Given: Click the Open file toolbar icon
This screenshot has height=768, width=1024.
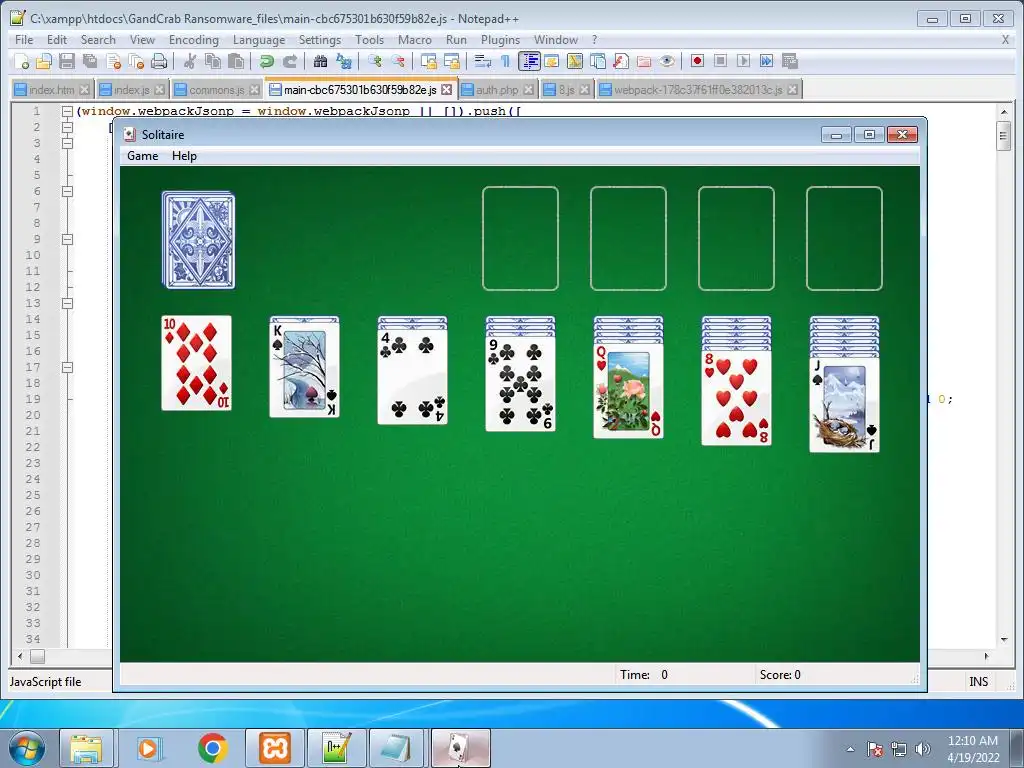Looking at the screenshot, I should (x=44, y=61).
